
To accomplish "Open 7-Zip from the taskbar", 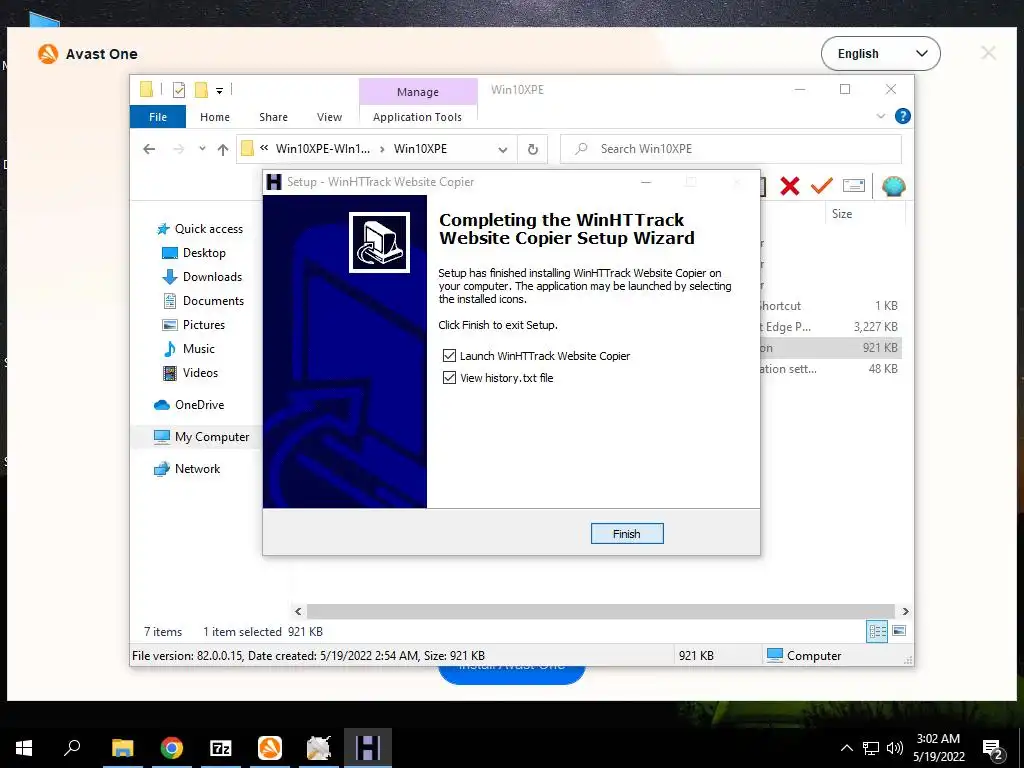I will coord(221,748).
